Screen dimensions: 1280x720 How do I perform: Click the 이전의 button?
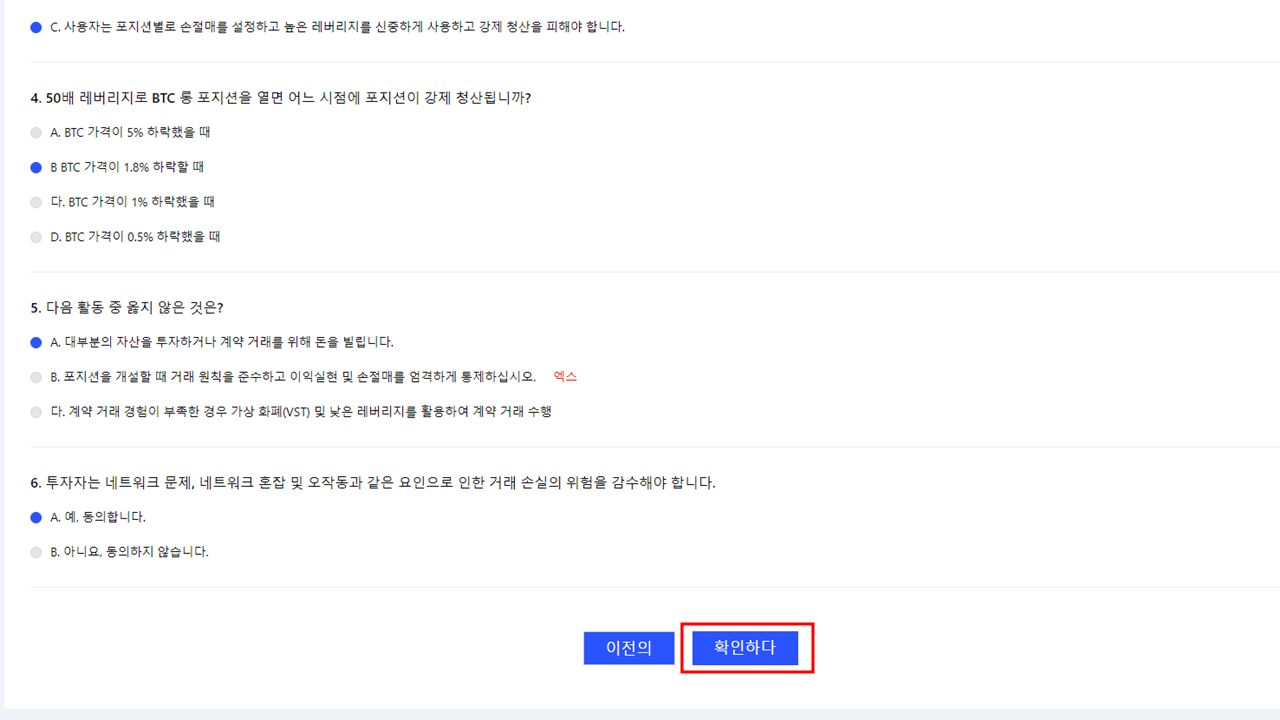(629, 648)
